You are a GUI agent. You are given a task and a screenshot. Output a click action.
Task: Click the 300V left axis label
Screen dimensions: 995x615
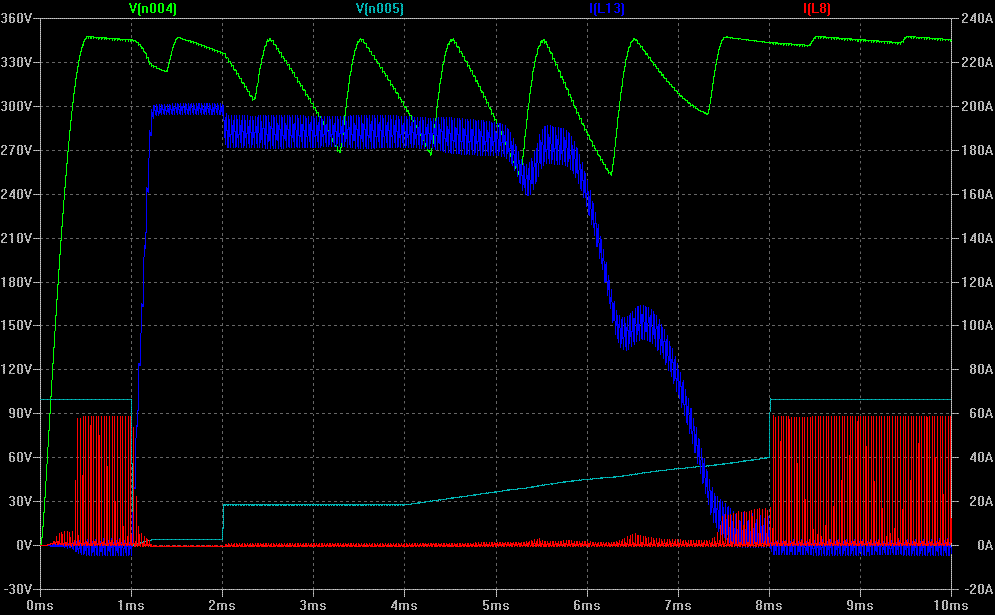17,106
